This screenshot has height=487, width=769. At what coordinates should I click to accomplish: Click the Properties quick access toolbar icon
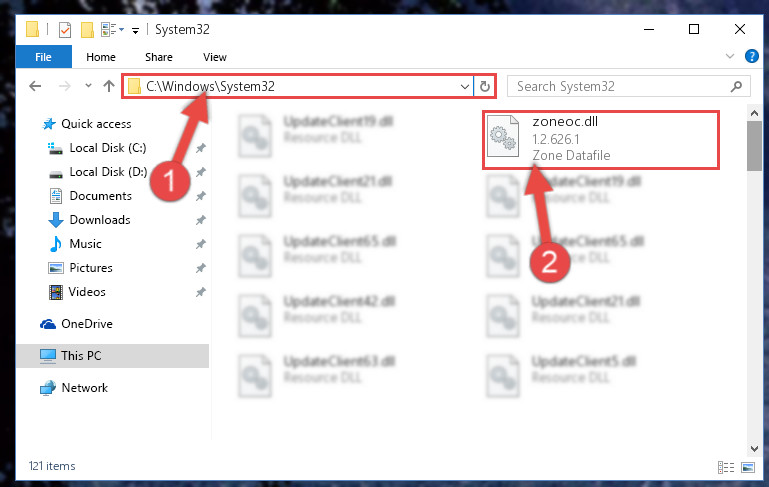click(x=65, y=30)
